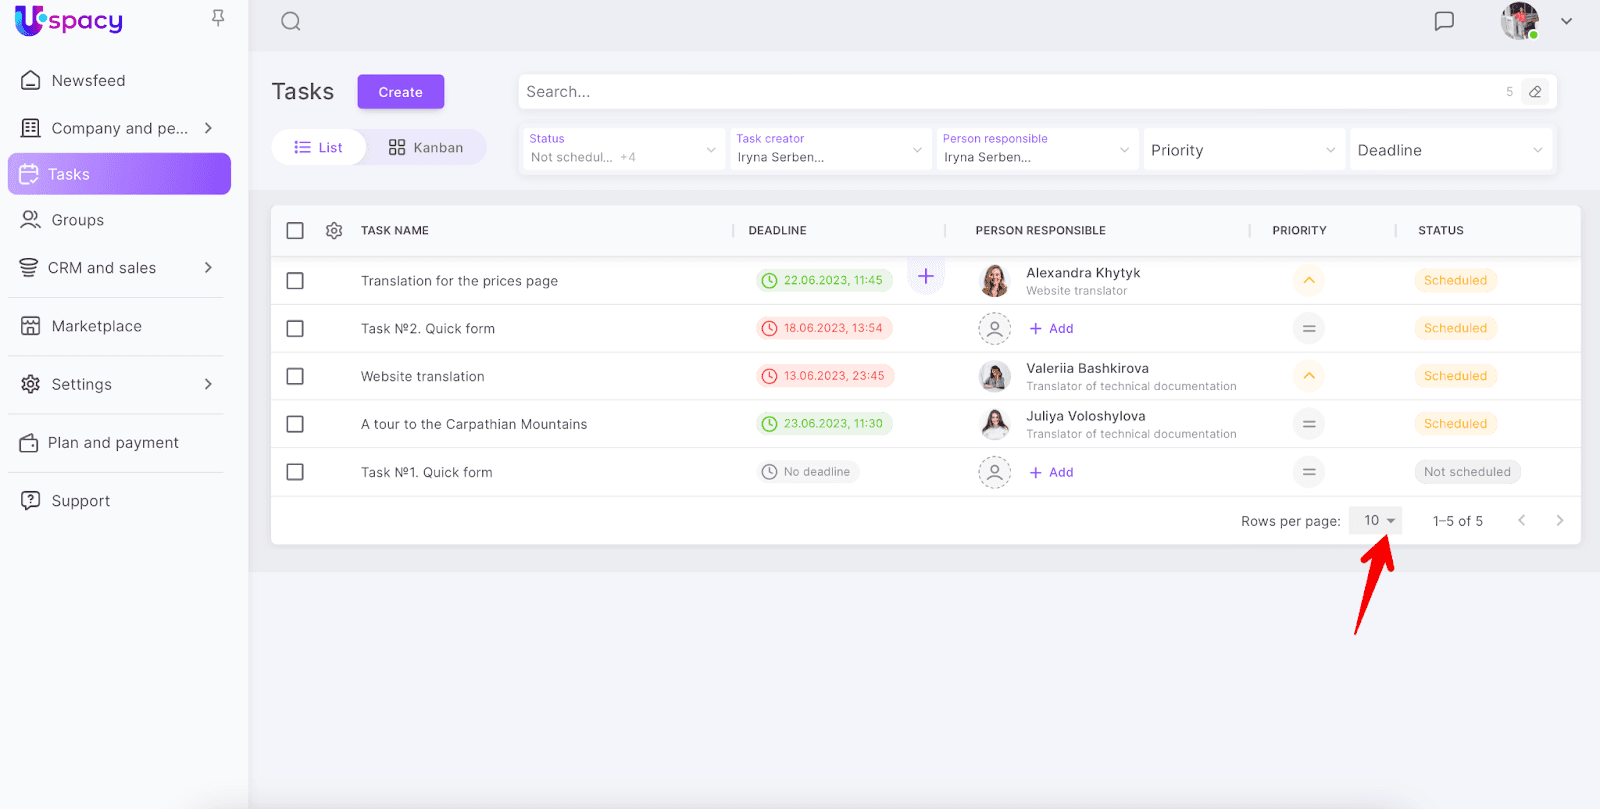The image size is (1600, 809).
Task: Toggle the select-all tasks checkbox
Action: pos(295,231)
